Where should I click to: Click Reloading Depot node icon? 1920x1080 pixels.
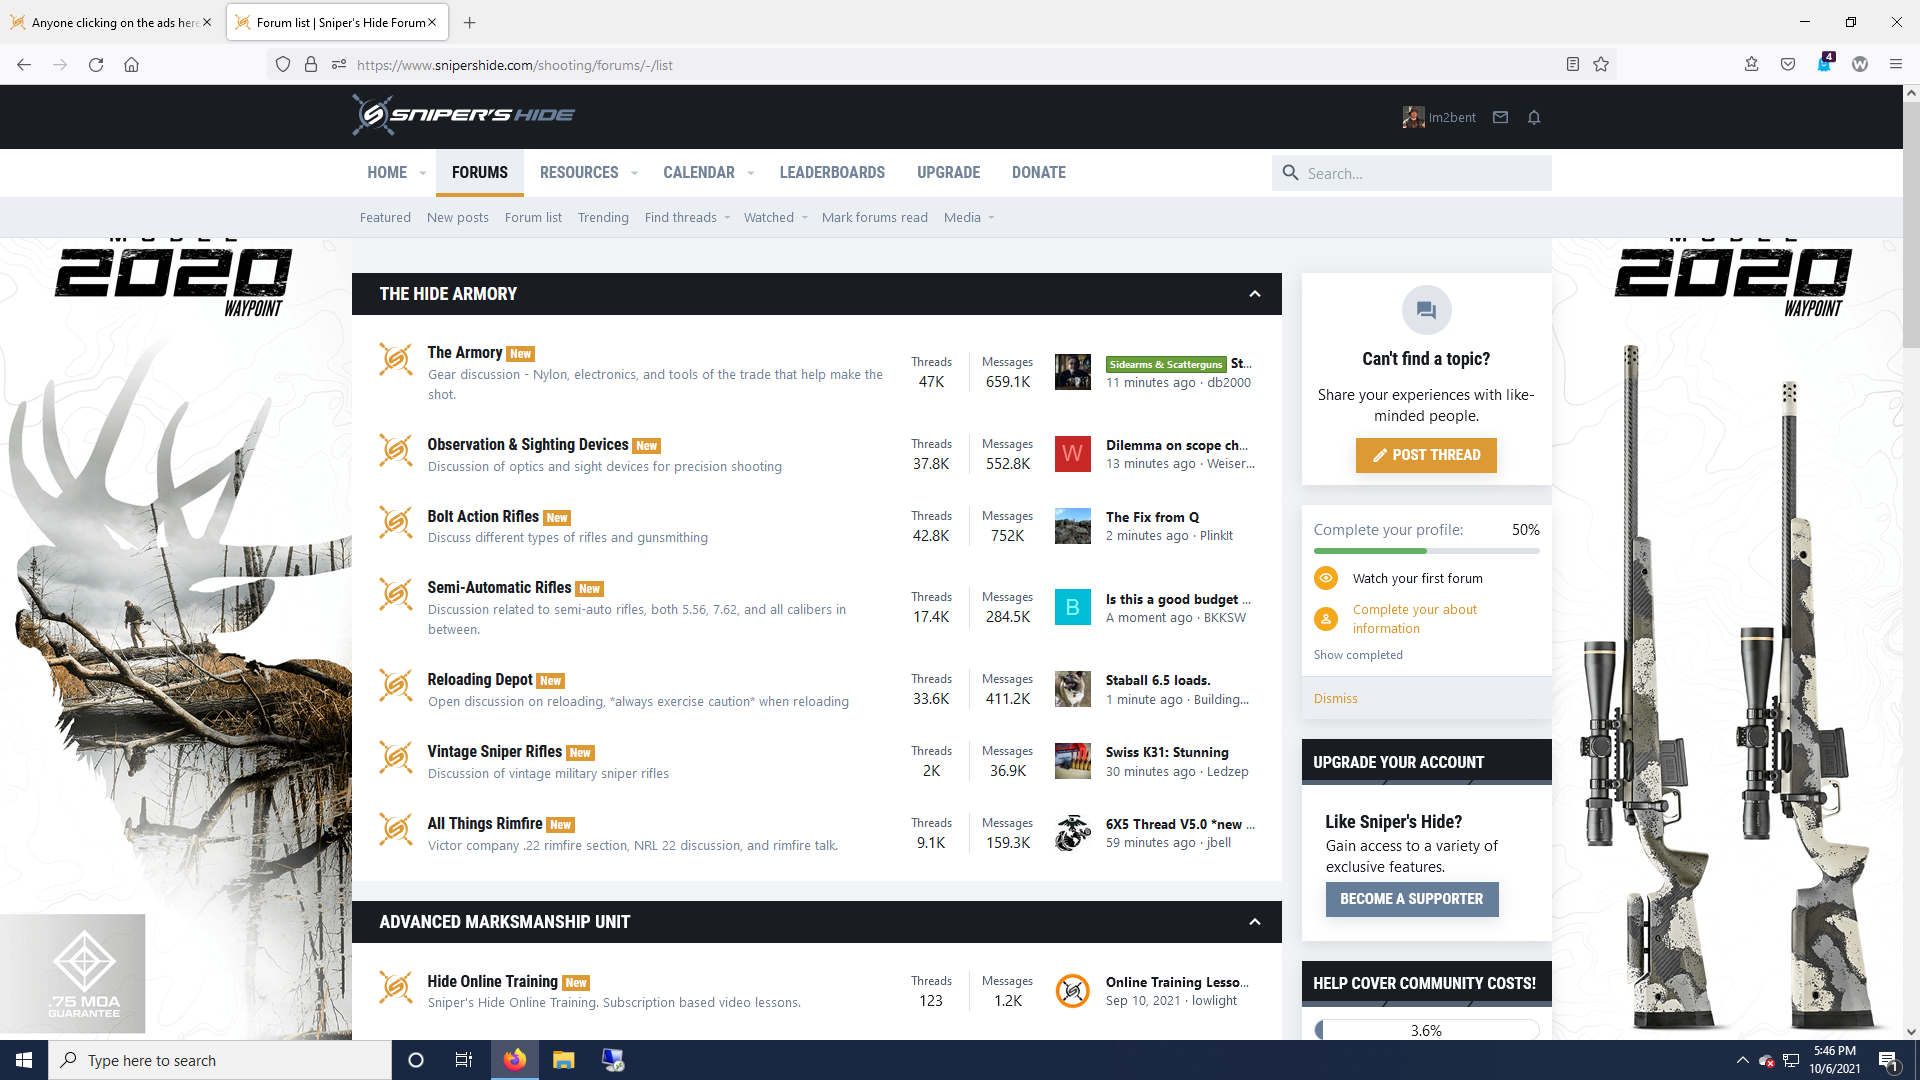[396, 686]
